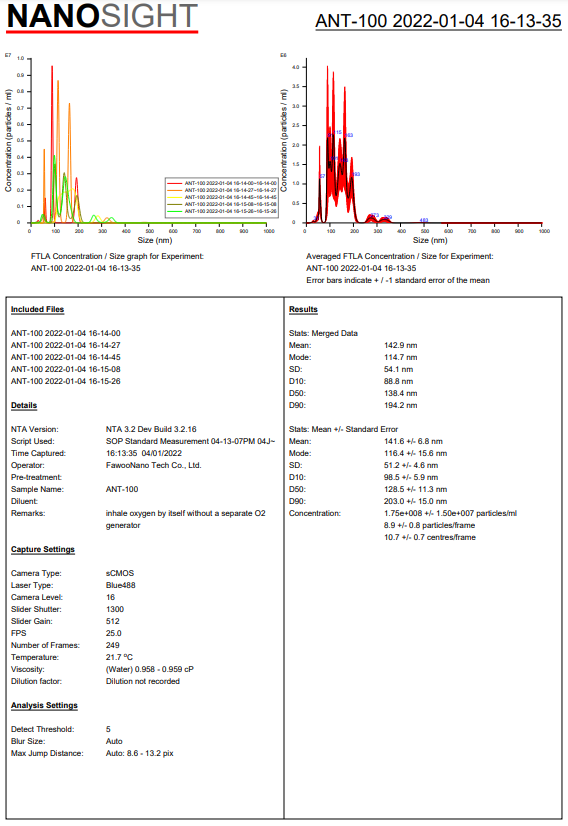The image size is (568, 826).
Task: Click the NANOSIGHT logo
Action: pyautogui.click(x=102, y=17)
